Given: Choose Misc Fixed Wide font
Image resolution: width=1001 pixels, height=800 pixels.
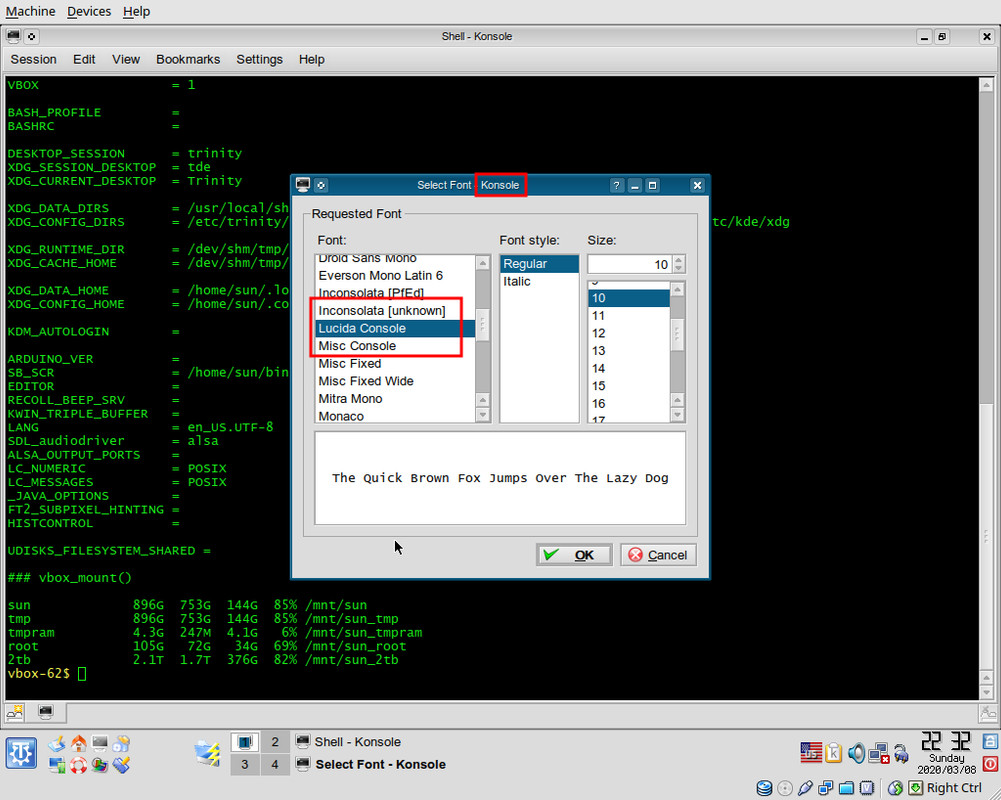Looking at the screenshot, I should click(x=395, y=381).
